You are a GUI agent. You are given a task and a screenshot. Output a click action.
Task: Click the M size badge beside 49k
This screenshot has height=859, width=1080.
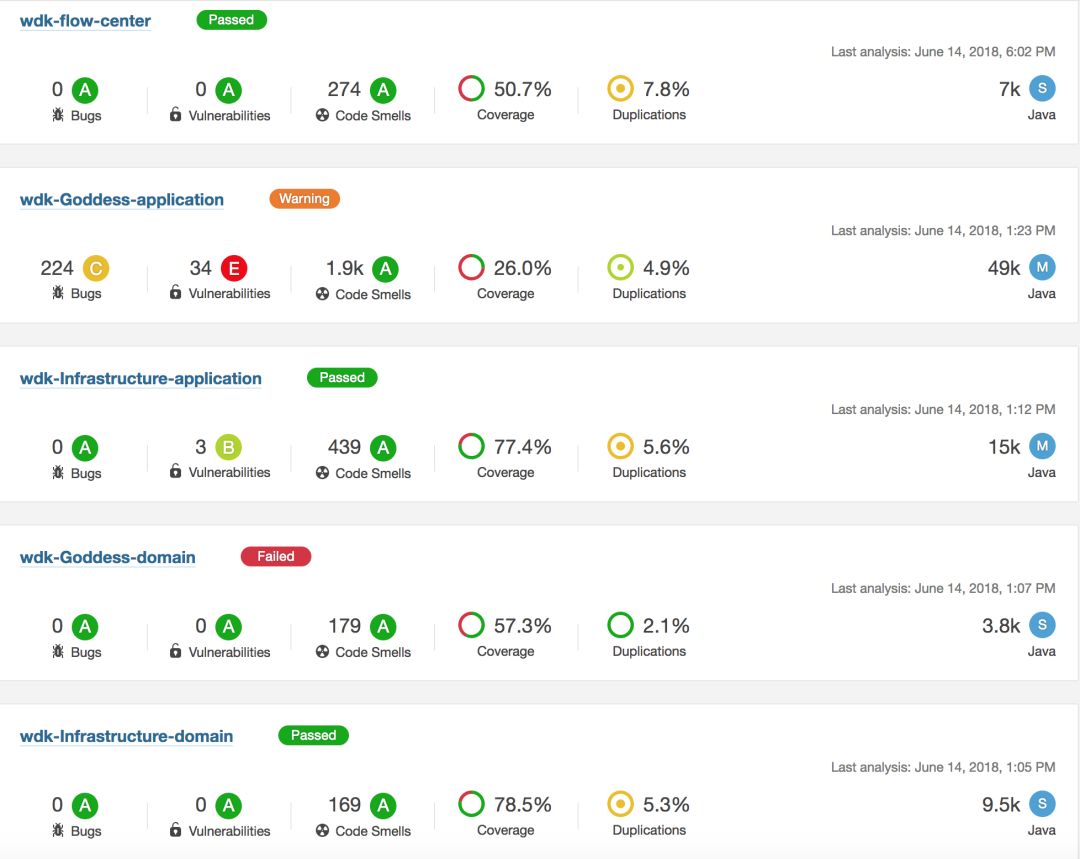[x=1042, y=268]
